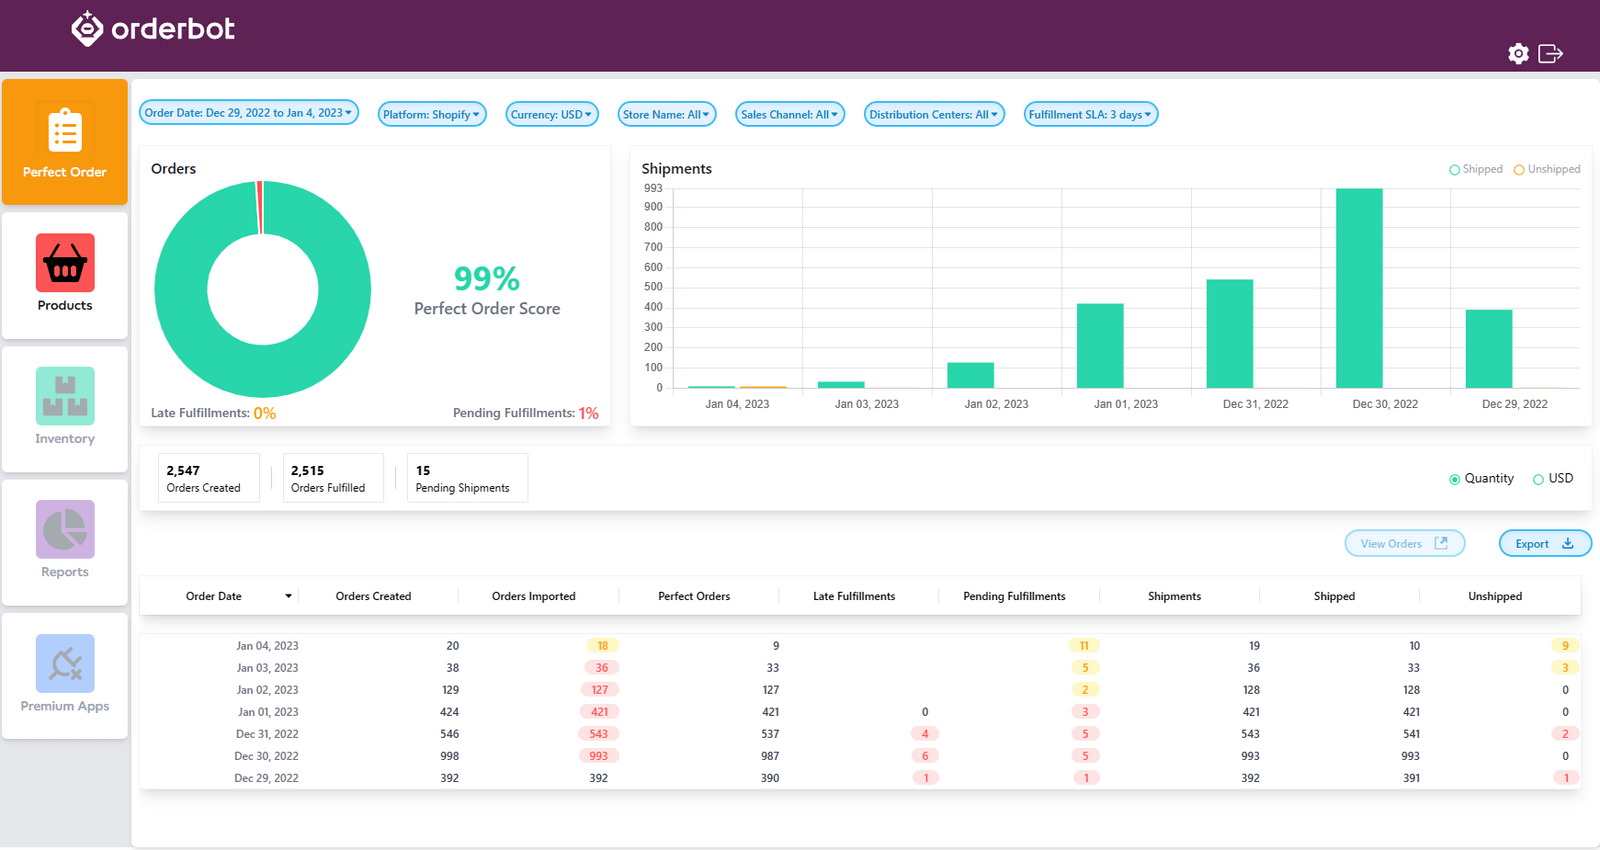Click the Export button
1600x850 pixels.
point(1545,543)
